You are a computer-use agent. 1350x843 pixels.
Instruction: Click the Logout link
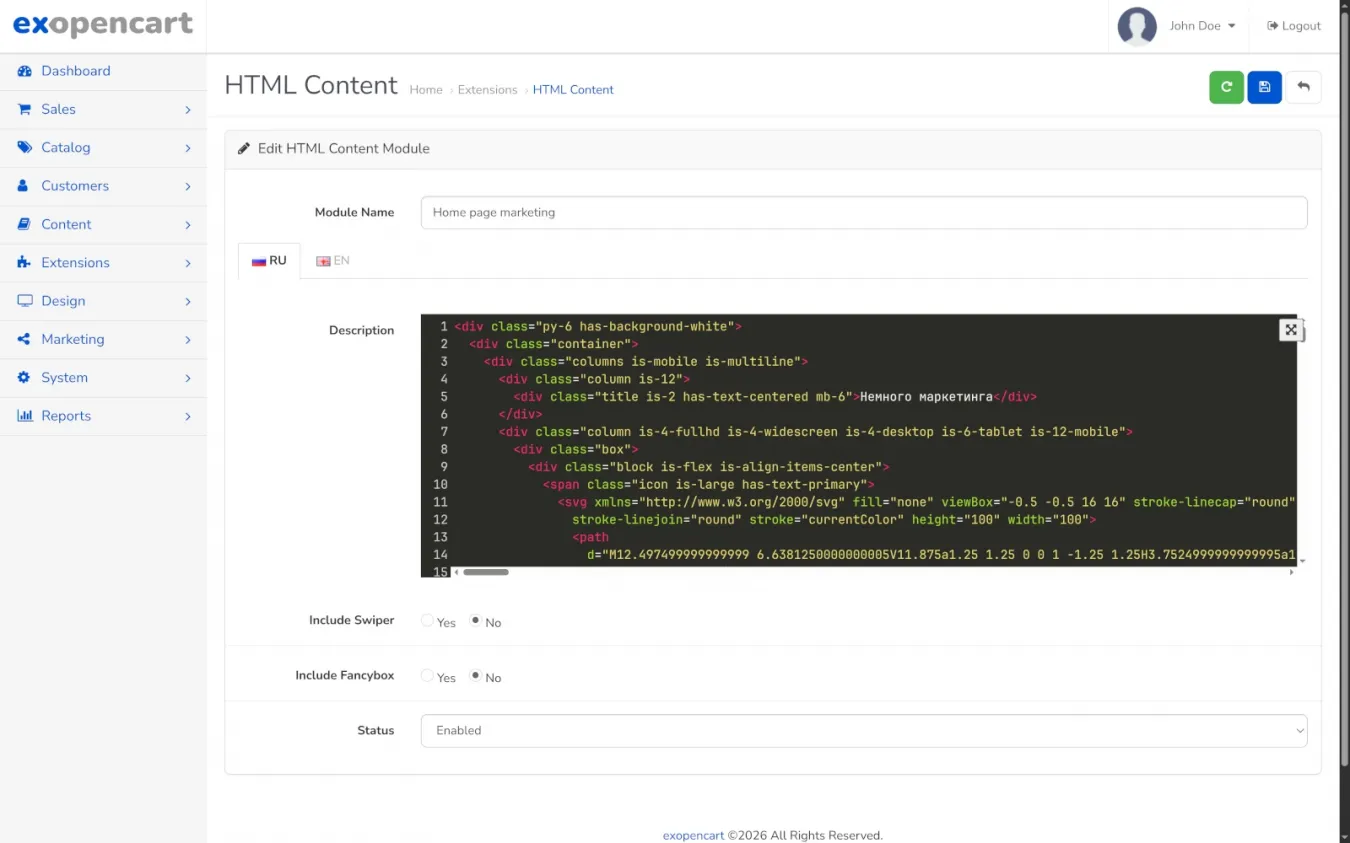[x=1294, y=26]
